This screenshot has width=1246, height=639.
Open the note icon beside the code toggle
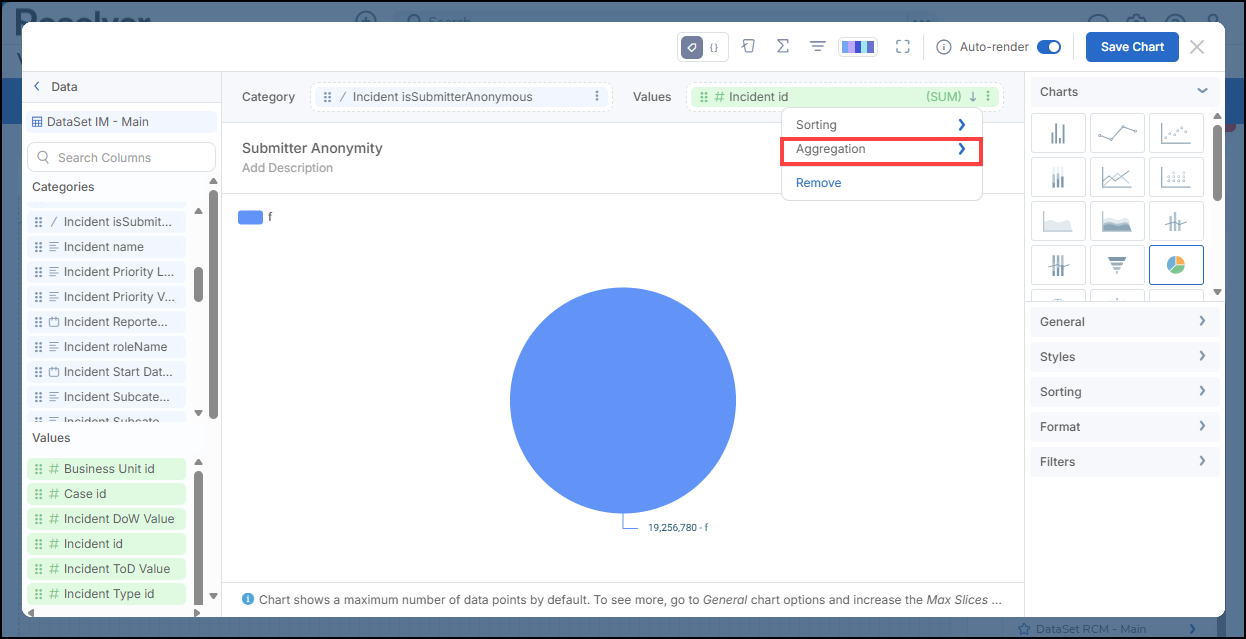pos(748,47)
